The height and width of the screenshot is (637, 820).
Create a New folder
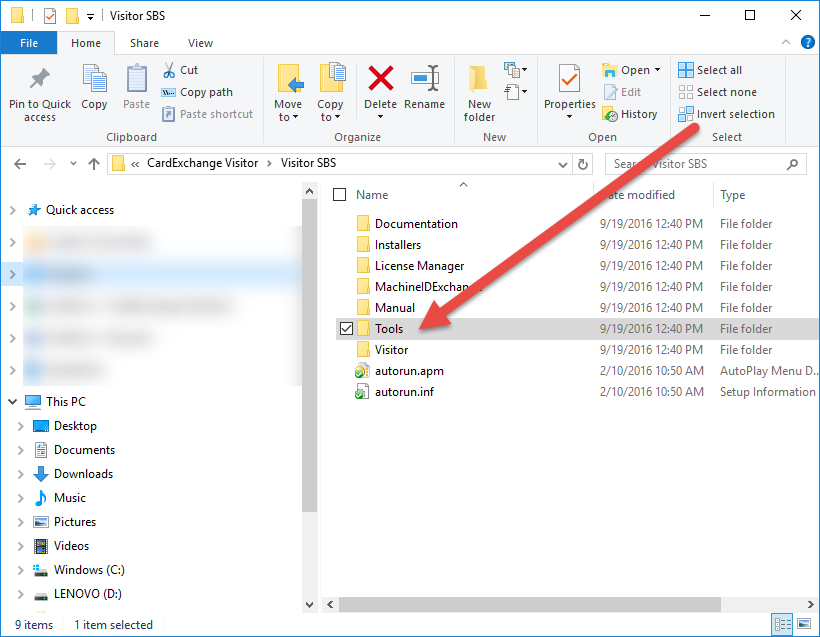pyautogui.click(x=479, y=94)
